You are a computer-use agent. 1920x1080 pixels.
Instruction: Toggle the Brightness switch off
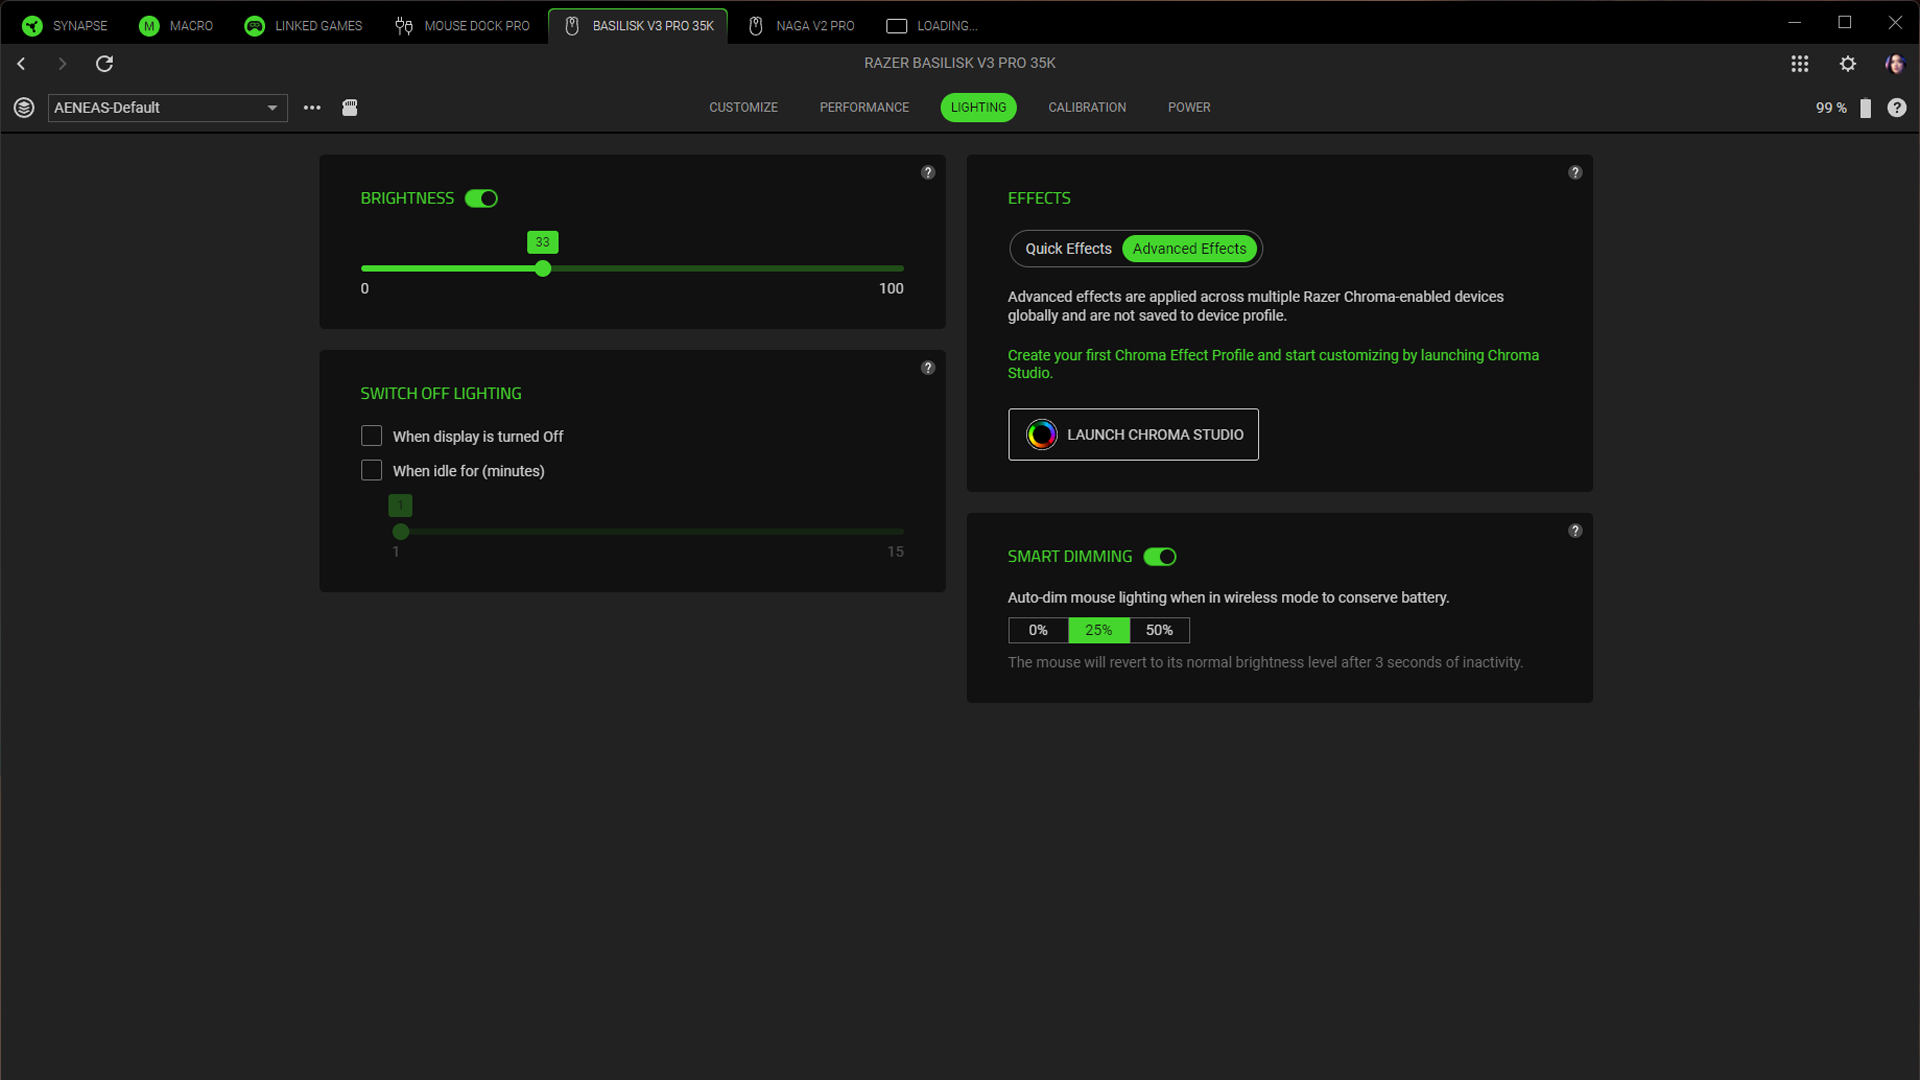pos(481,199)
